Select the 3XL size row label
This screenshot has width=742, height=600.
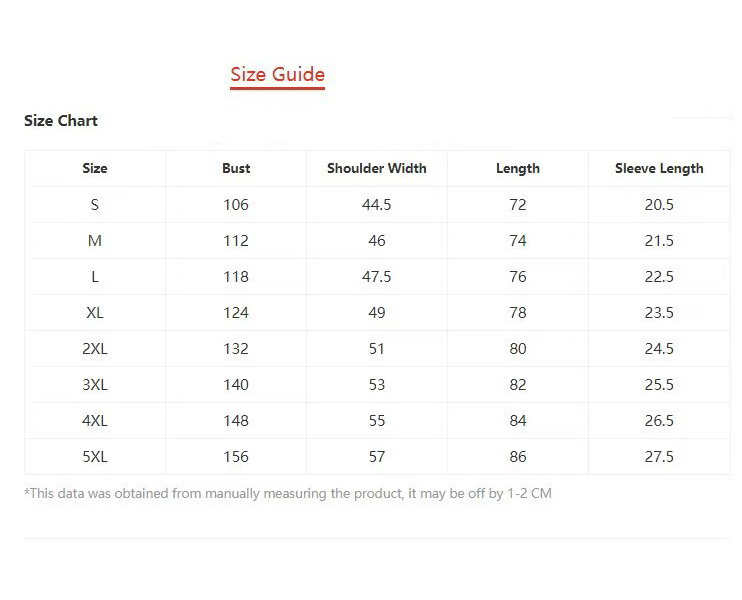point(95,385)
